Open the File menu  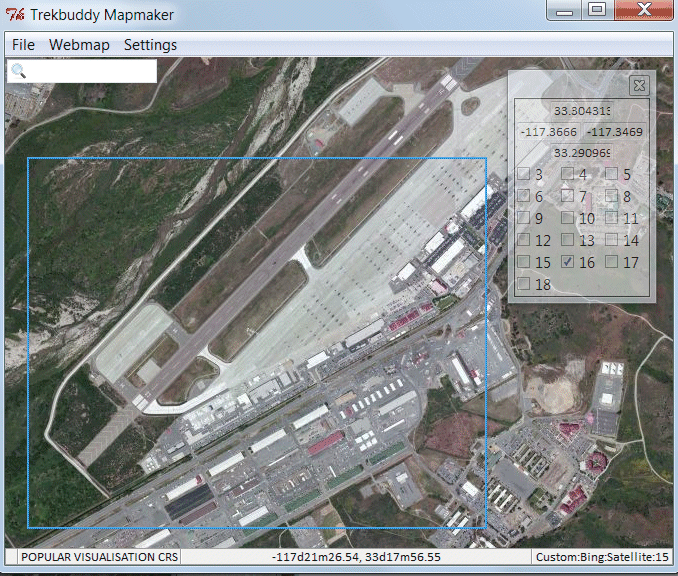click(x=23, y=45)
